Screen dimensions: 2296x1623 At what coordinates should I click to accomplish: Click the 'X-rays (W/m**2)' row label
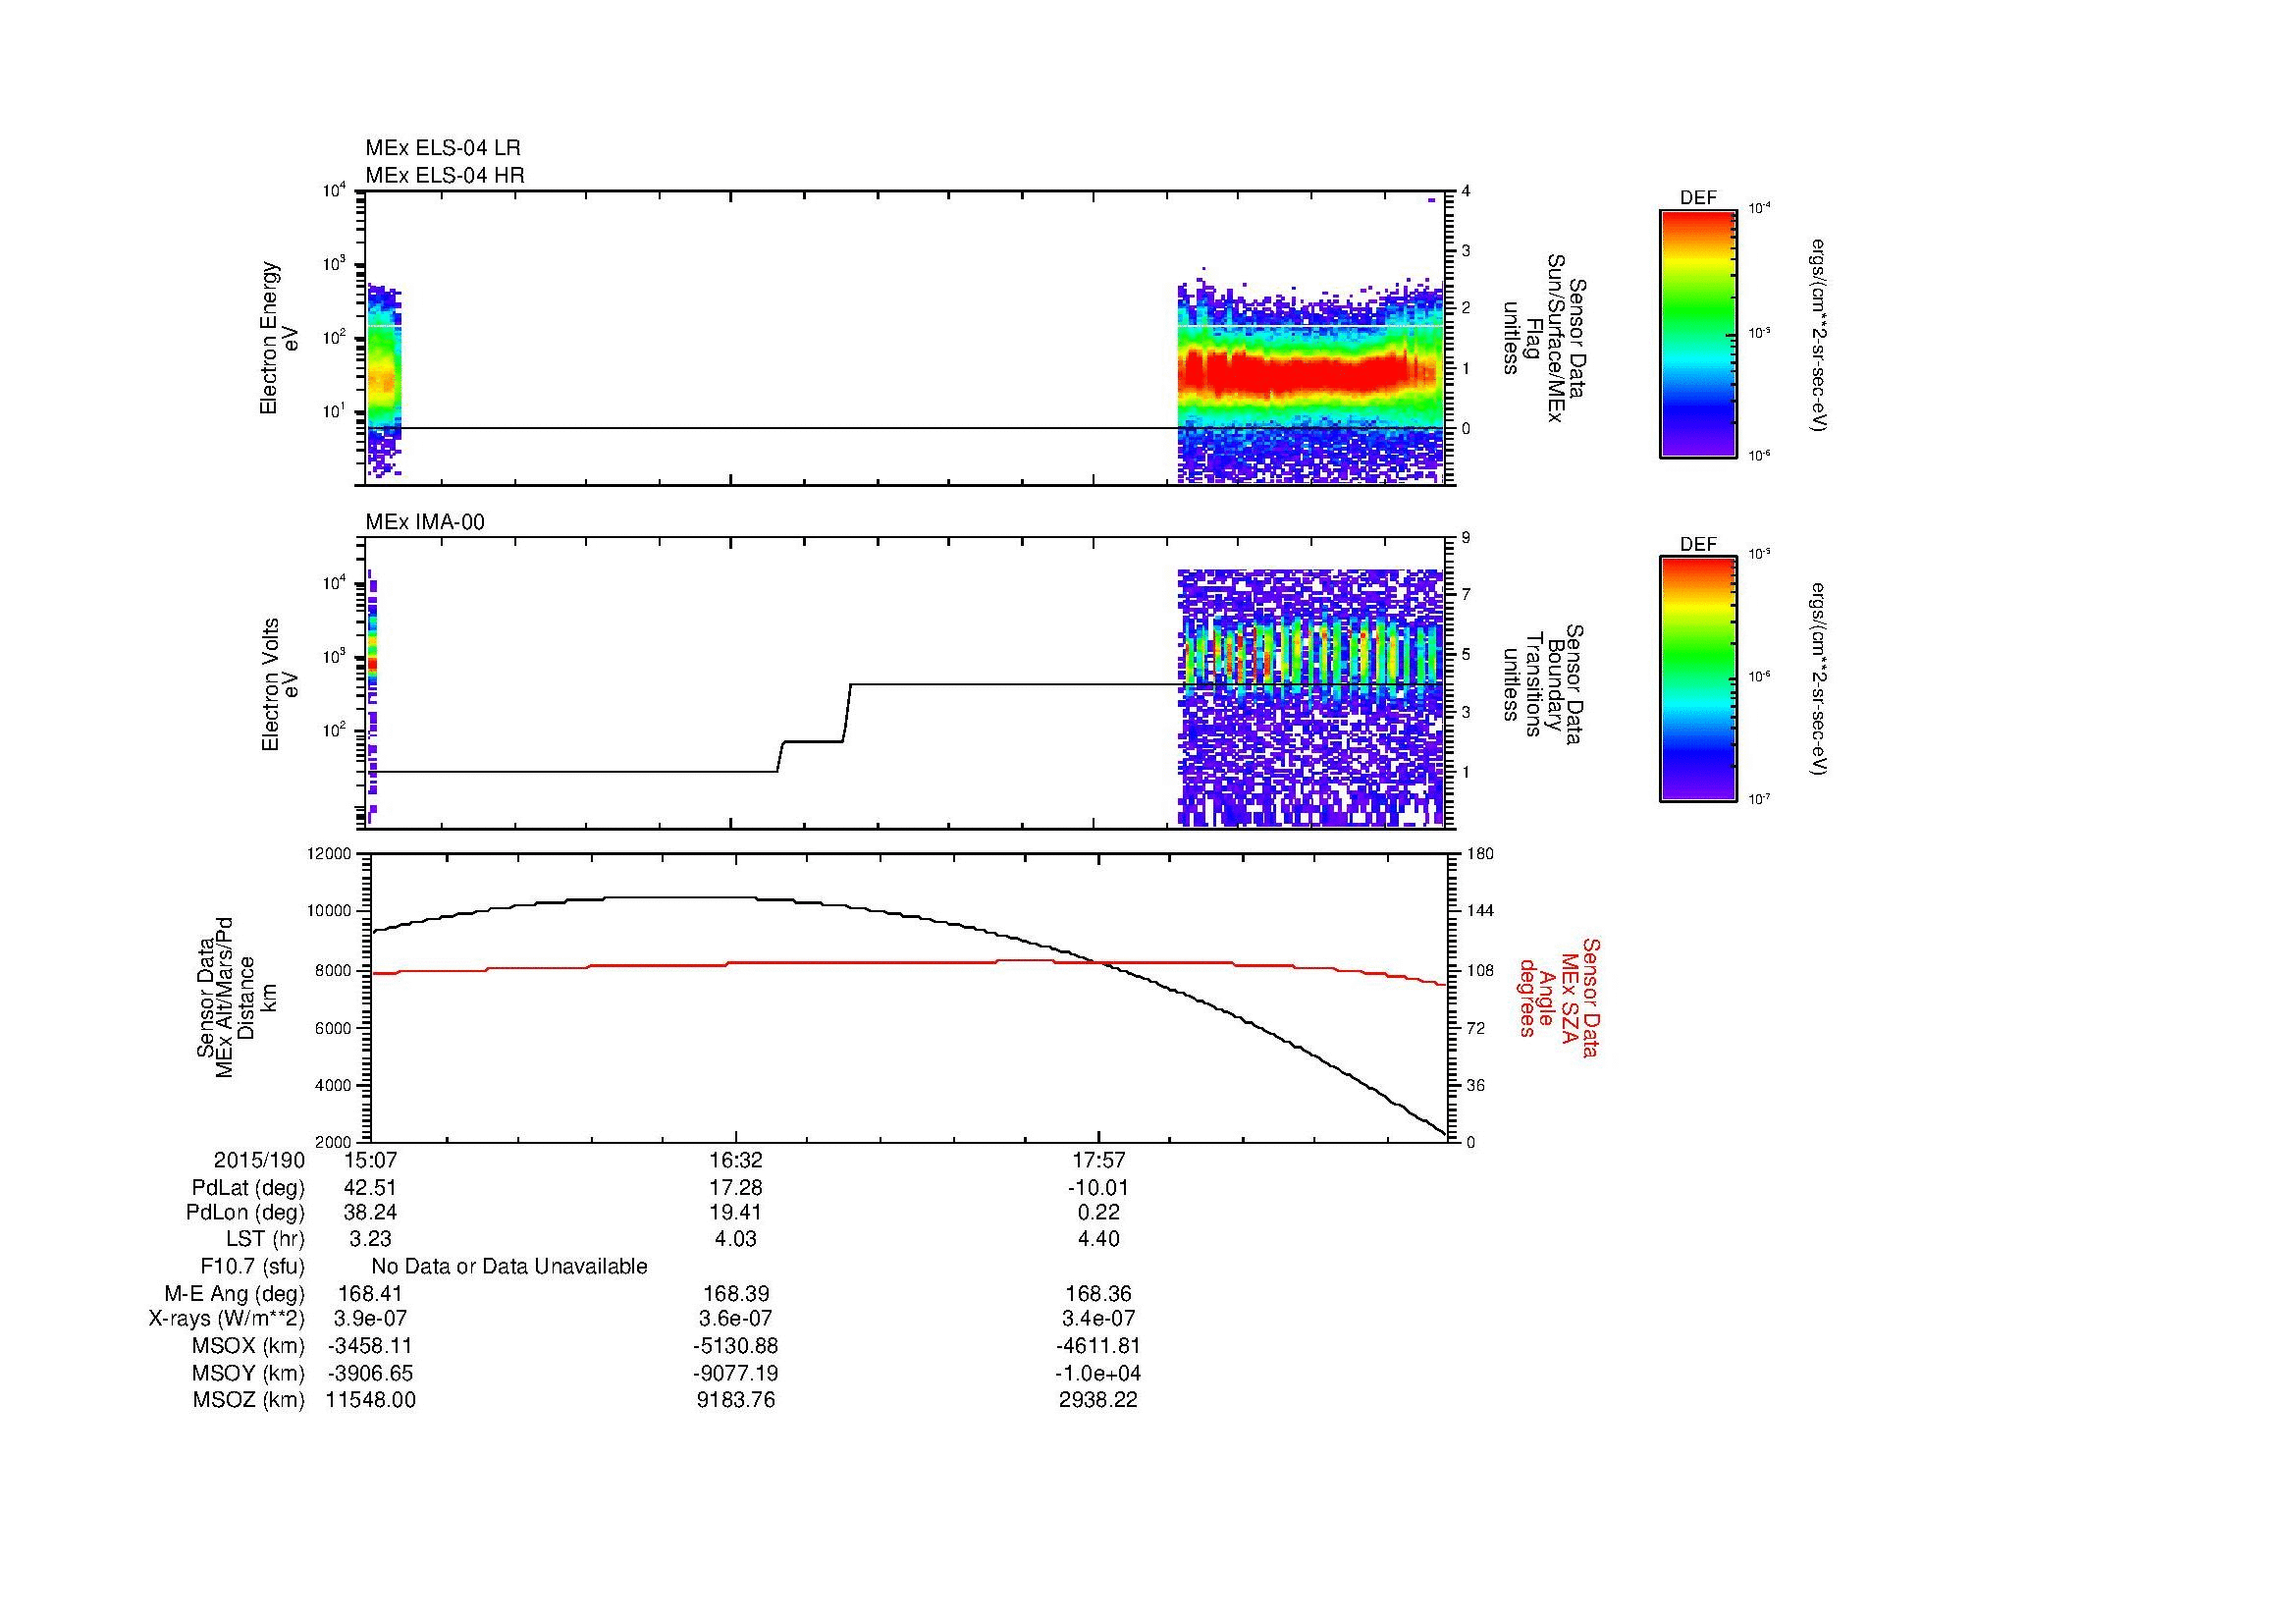coord(227,1319)
